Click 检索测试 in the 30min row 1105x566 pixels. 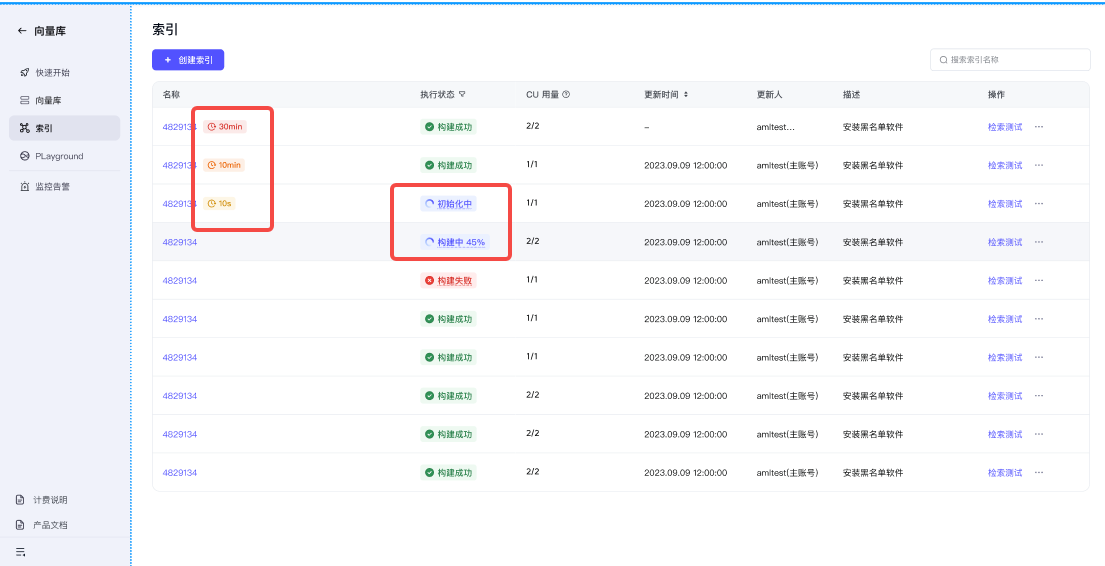click(1005, 127)
